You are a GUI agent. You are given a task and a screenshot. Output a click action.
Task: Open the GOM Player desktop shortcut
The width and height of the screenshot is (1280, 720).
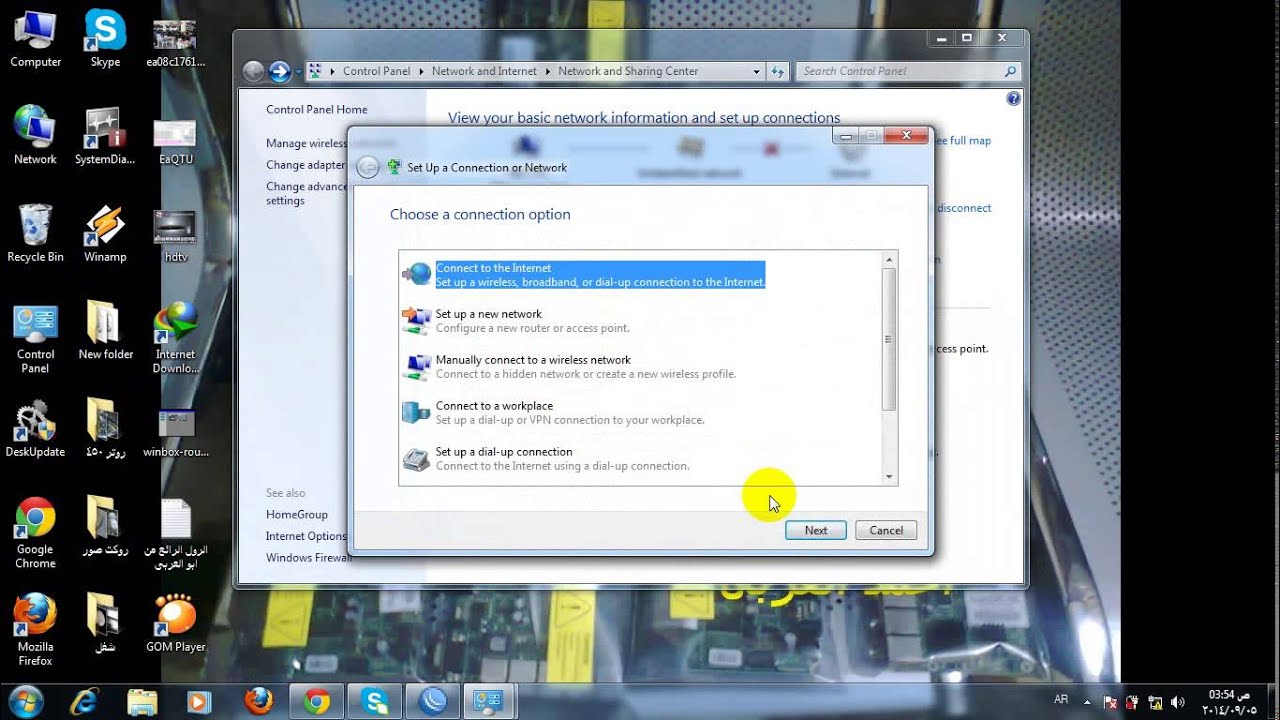[175, 623]
